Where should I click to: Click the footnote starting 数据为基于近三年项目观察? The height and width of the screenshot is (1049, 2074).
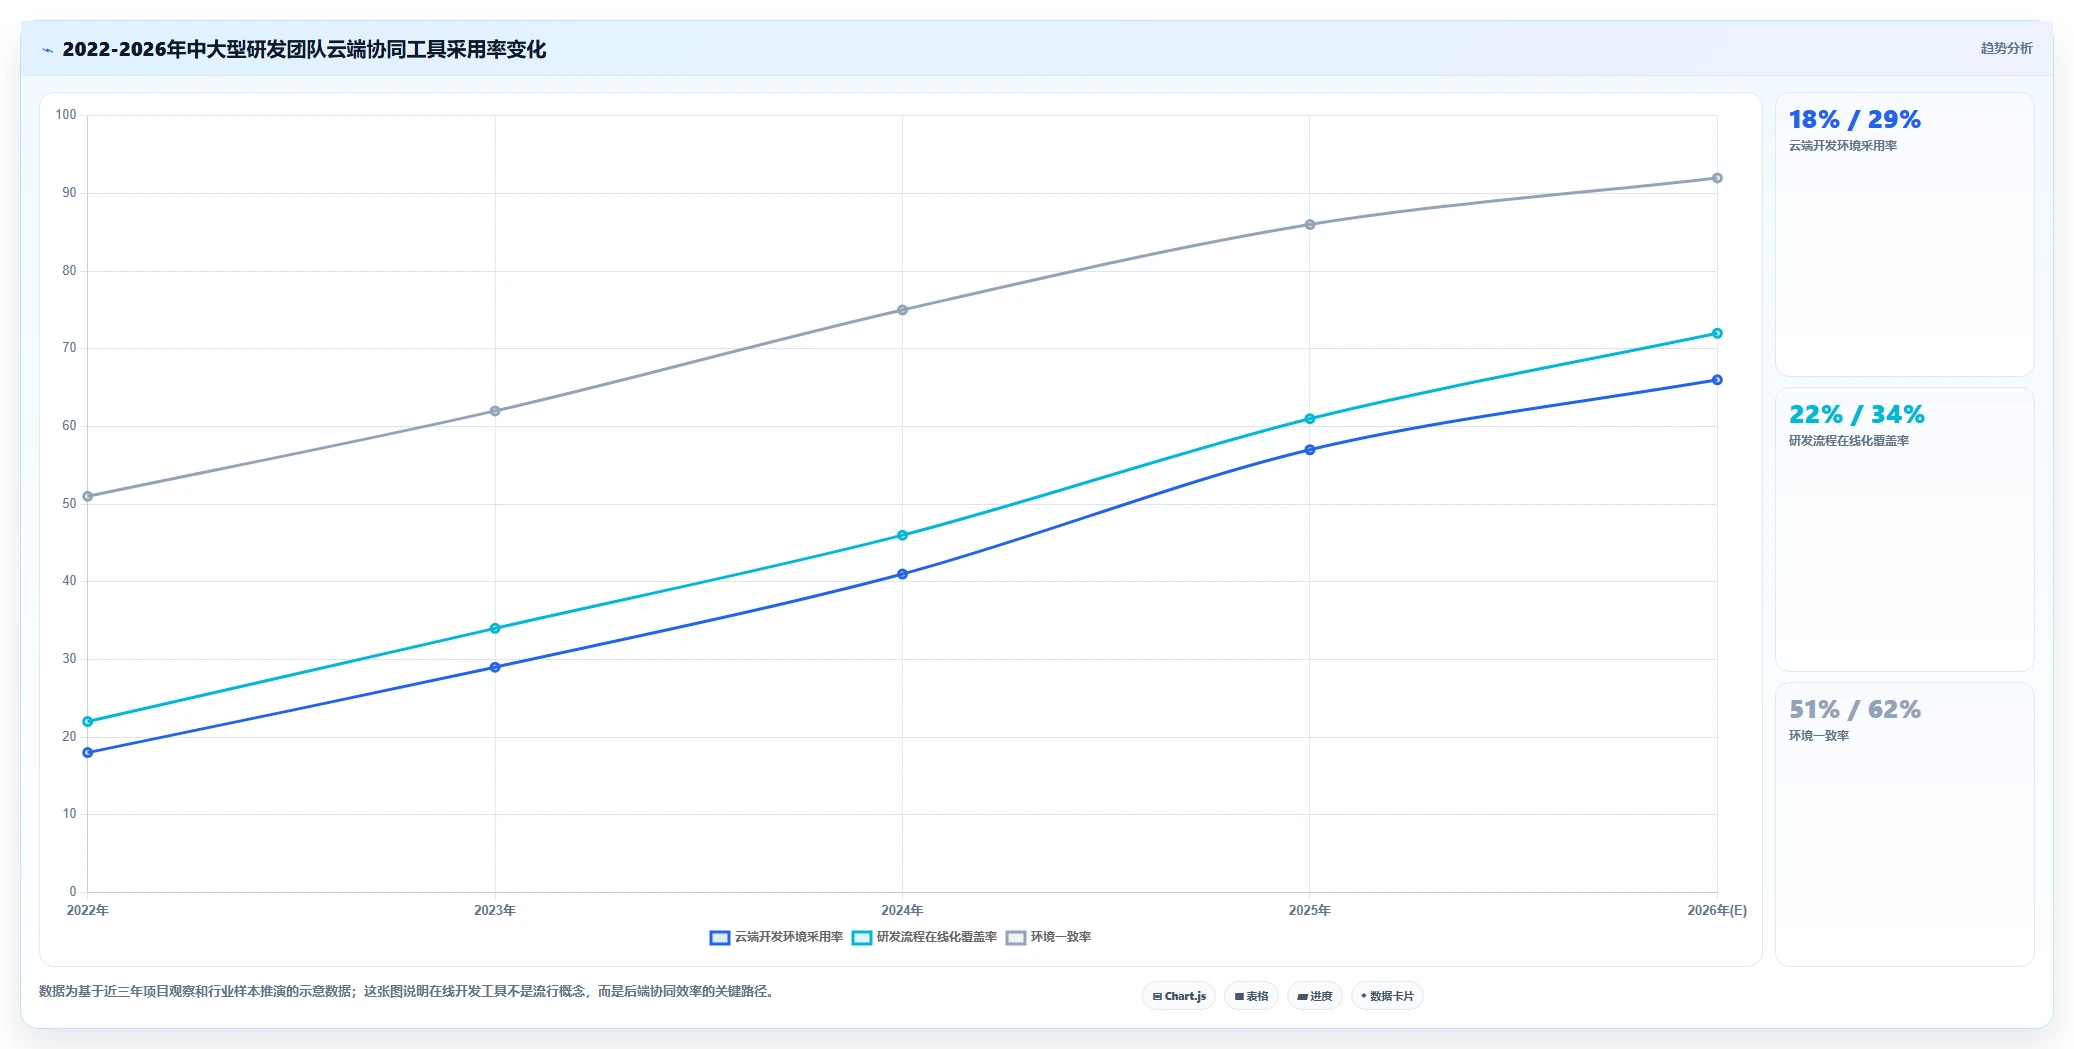pos(408,992)
